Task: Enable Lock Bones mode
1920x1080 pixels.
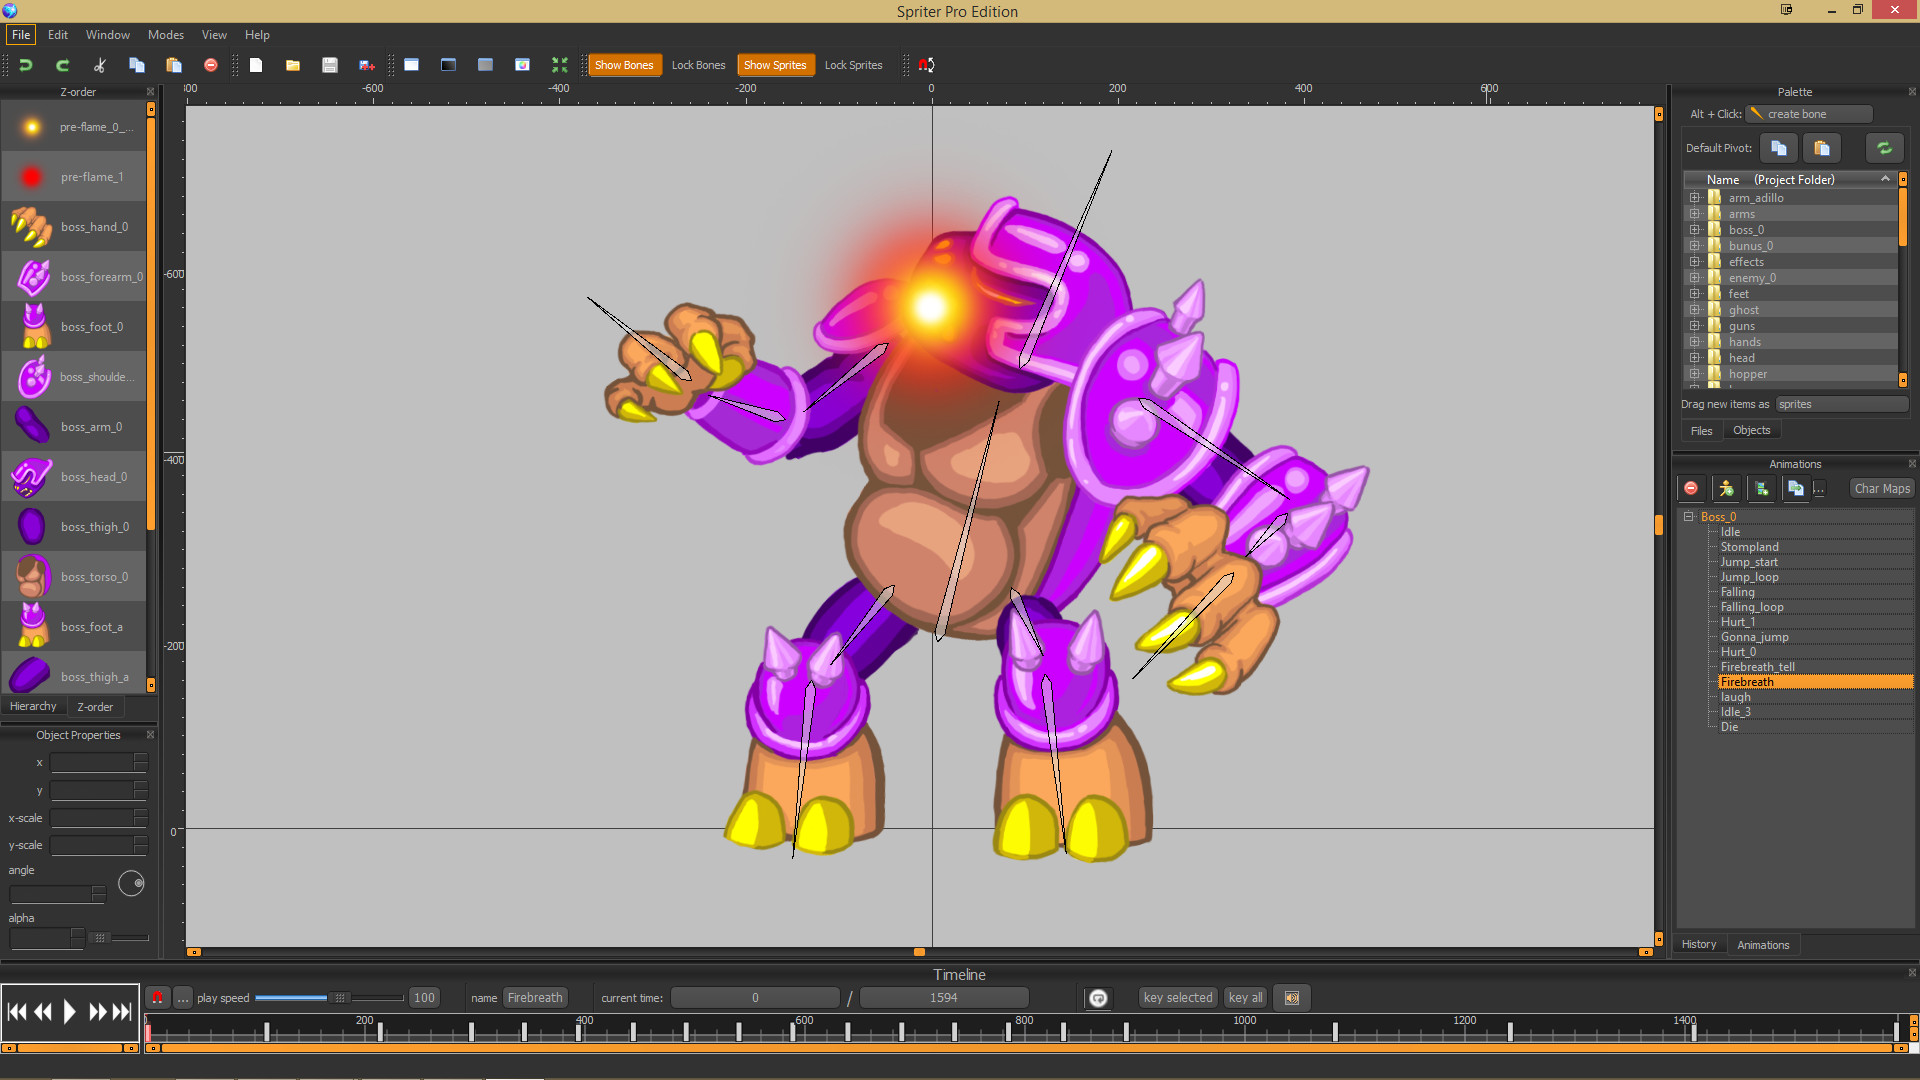Action: pos(698,64)
